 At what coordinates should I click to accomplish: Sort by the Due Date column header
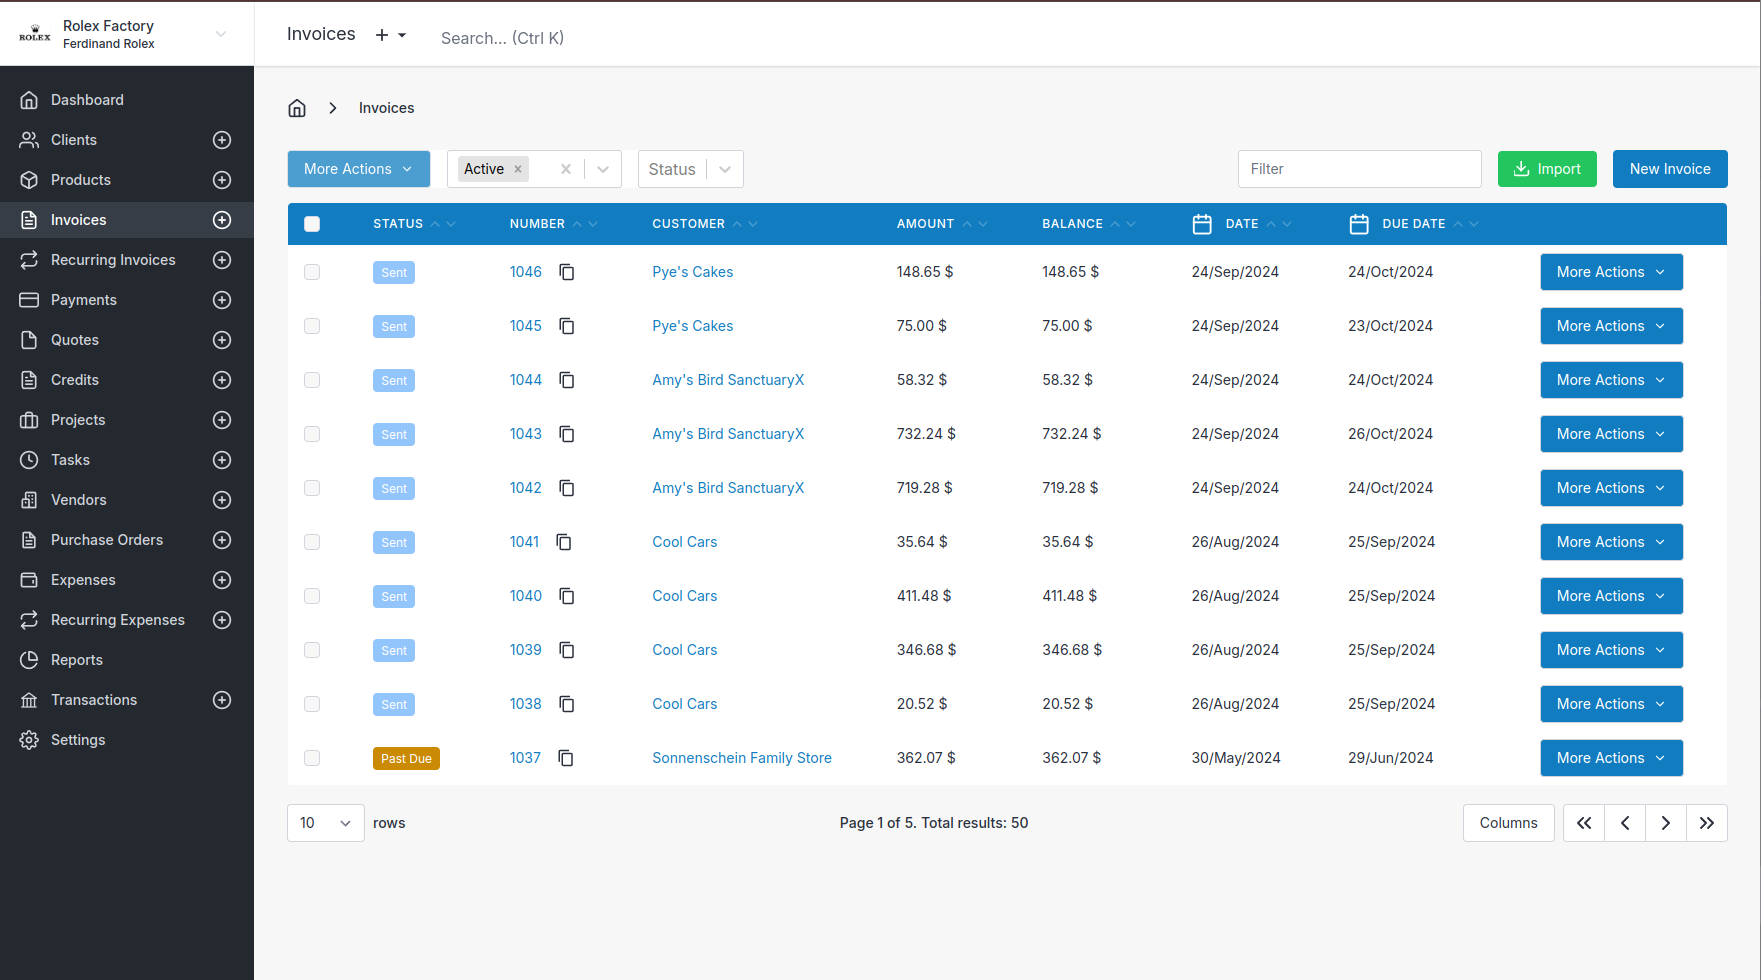(x=1413, y=224)
